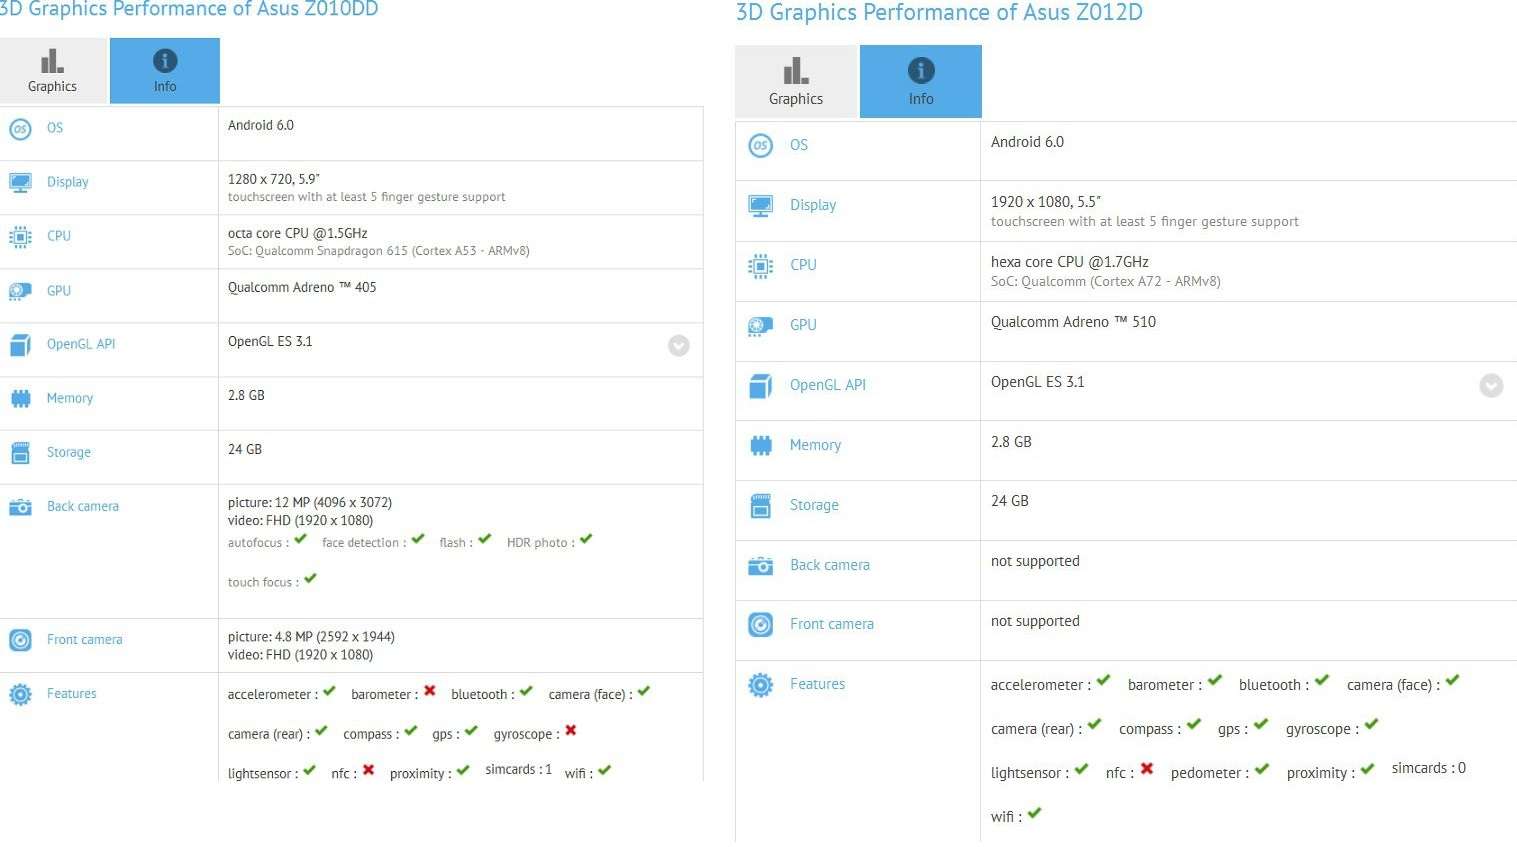Click the Front camera icon for Z012D
This screenshot has width=1517, height=847.
761,625
